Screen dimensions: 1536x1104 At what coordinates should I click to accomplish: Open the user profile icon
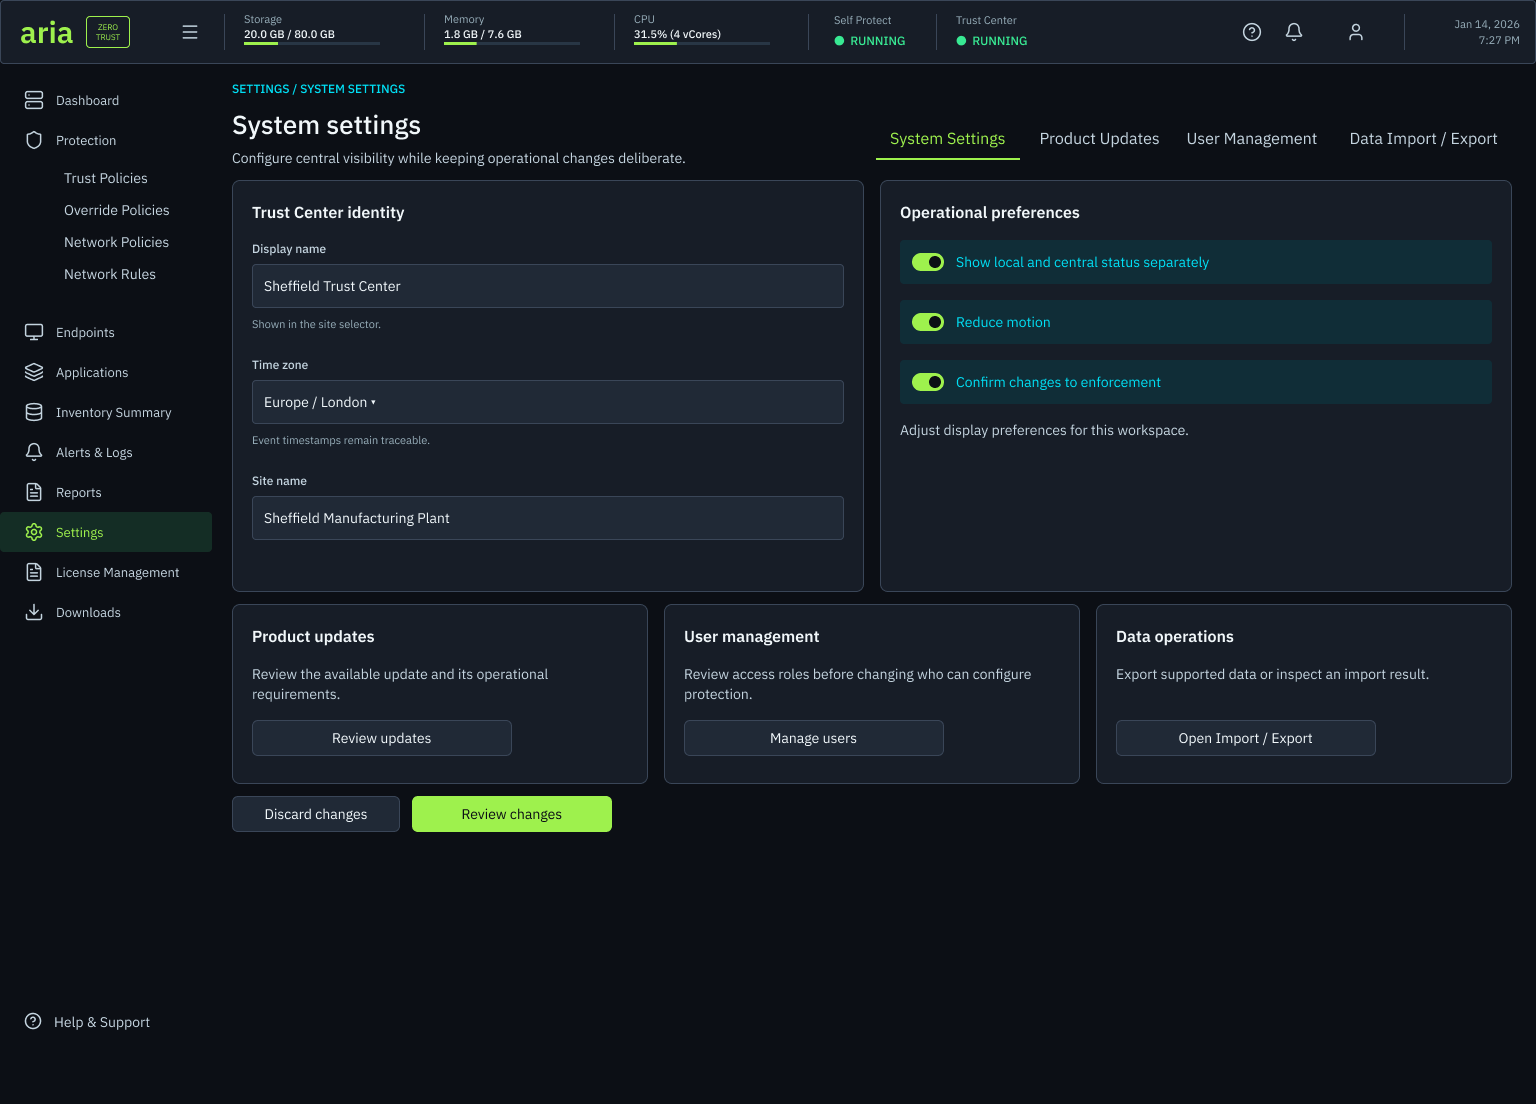point(1356,32)
